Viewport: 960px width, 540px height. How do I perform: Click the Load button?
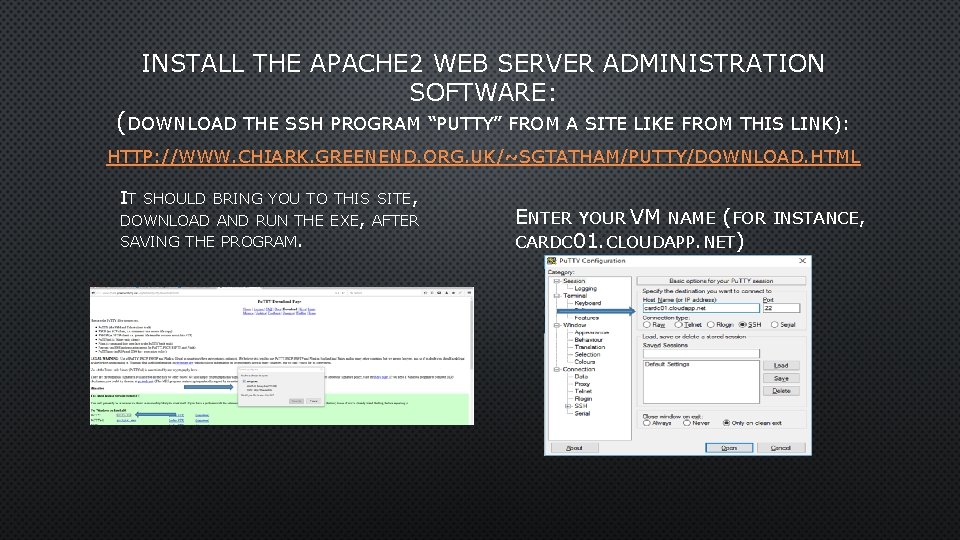coord(781,366)
